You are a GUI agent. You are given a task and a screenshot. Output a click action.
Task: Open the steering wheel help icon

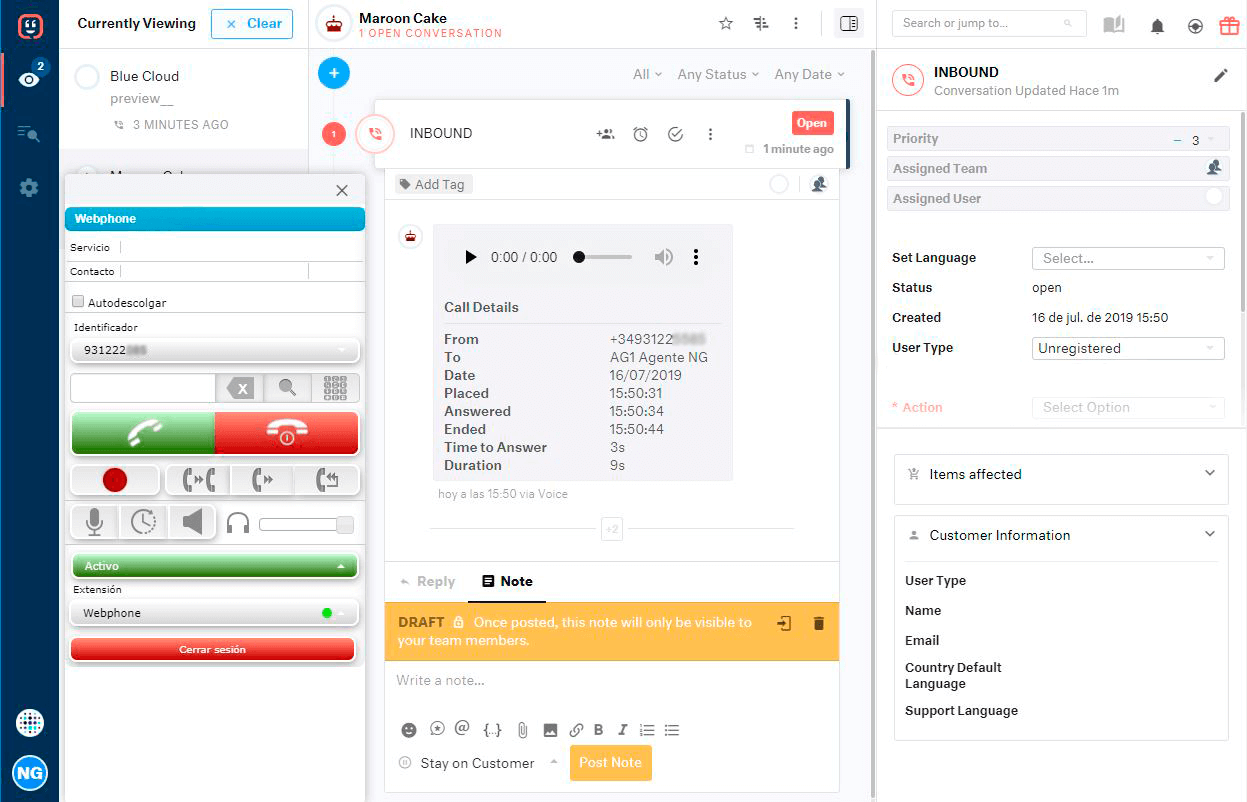coord(1195,26)
